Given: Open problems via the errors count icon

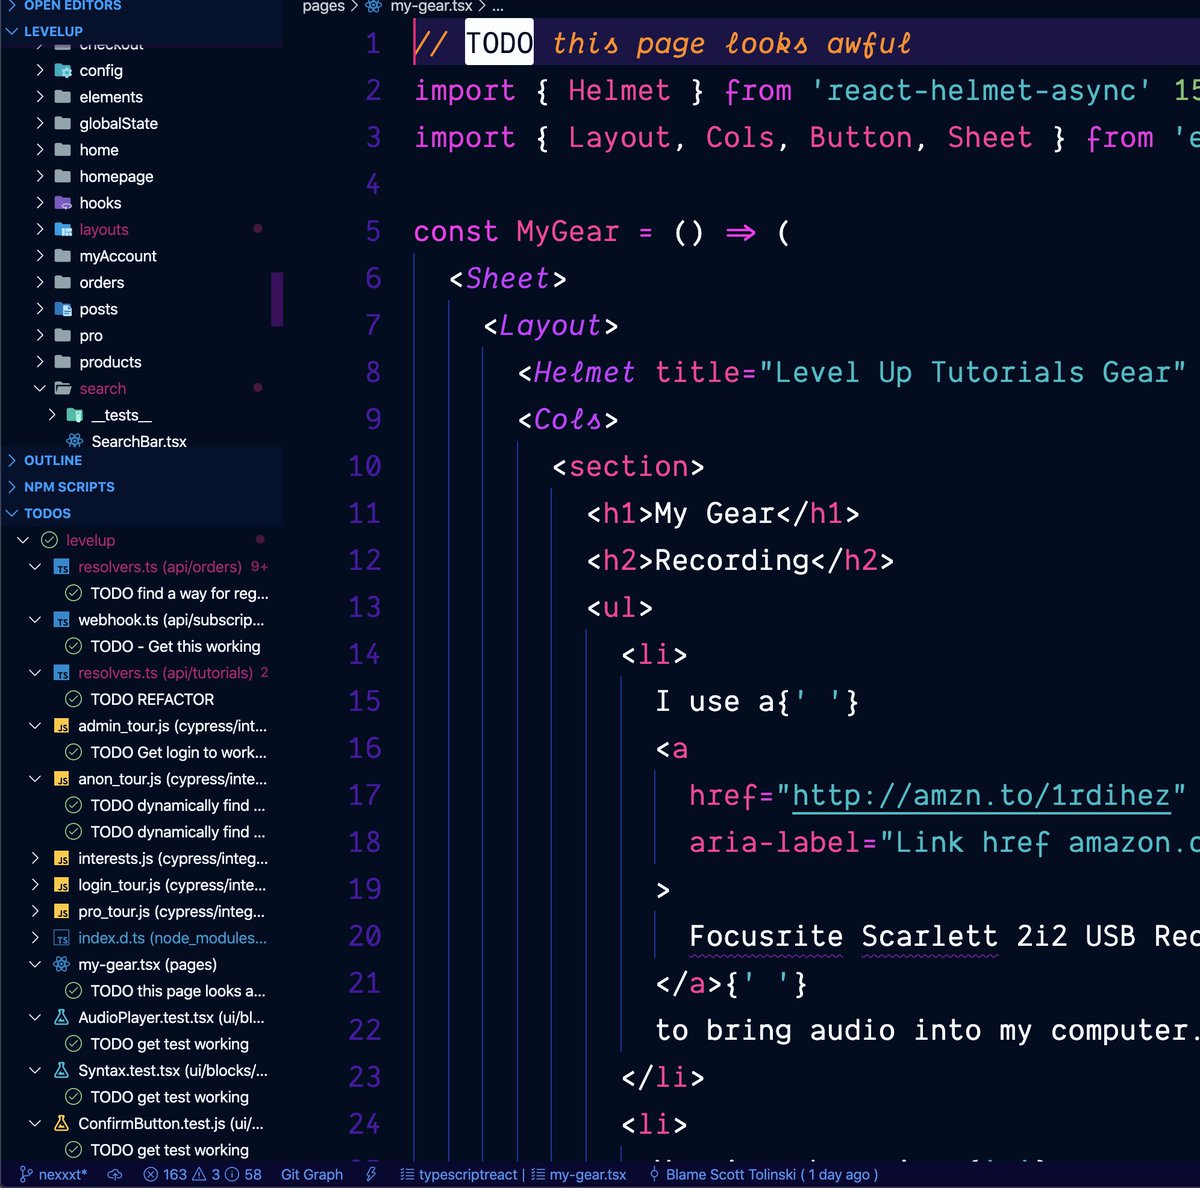Looking at the screenshot, I should pyautogui.click(x=151, y=1174).
